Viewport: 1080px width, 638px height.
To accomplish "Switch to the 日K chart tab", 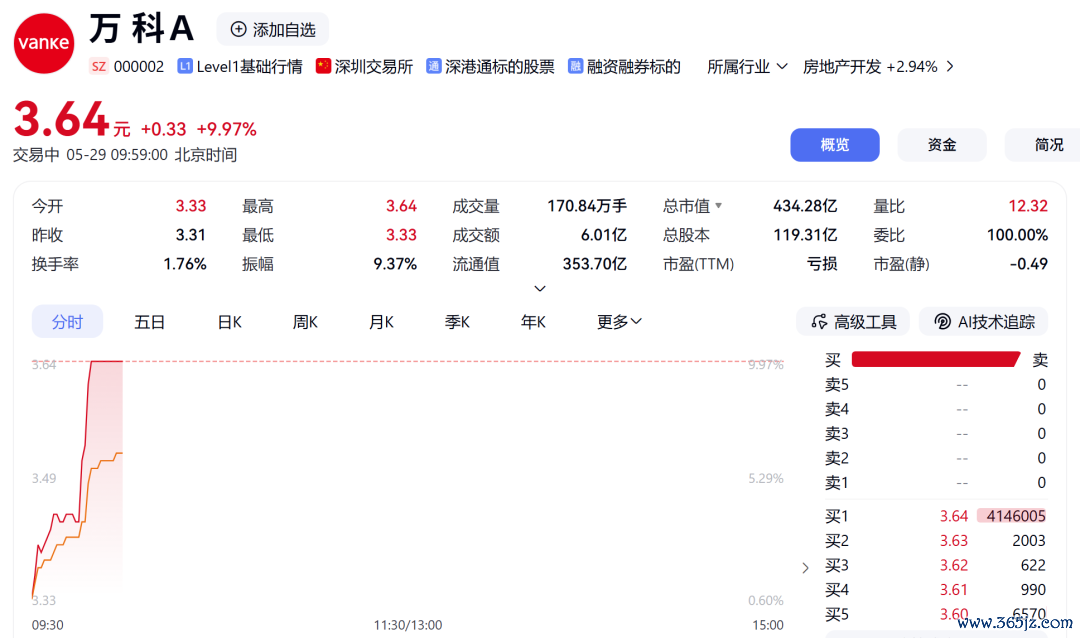I will [229, 322].
